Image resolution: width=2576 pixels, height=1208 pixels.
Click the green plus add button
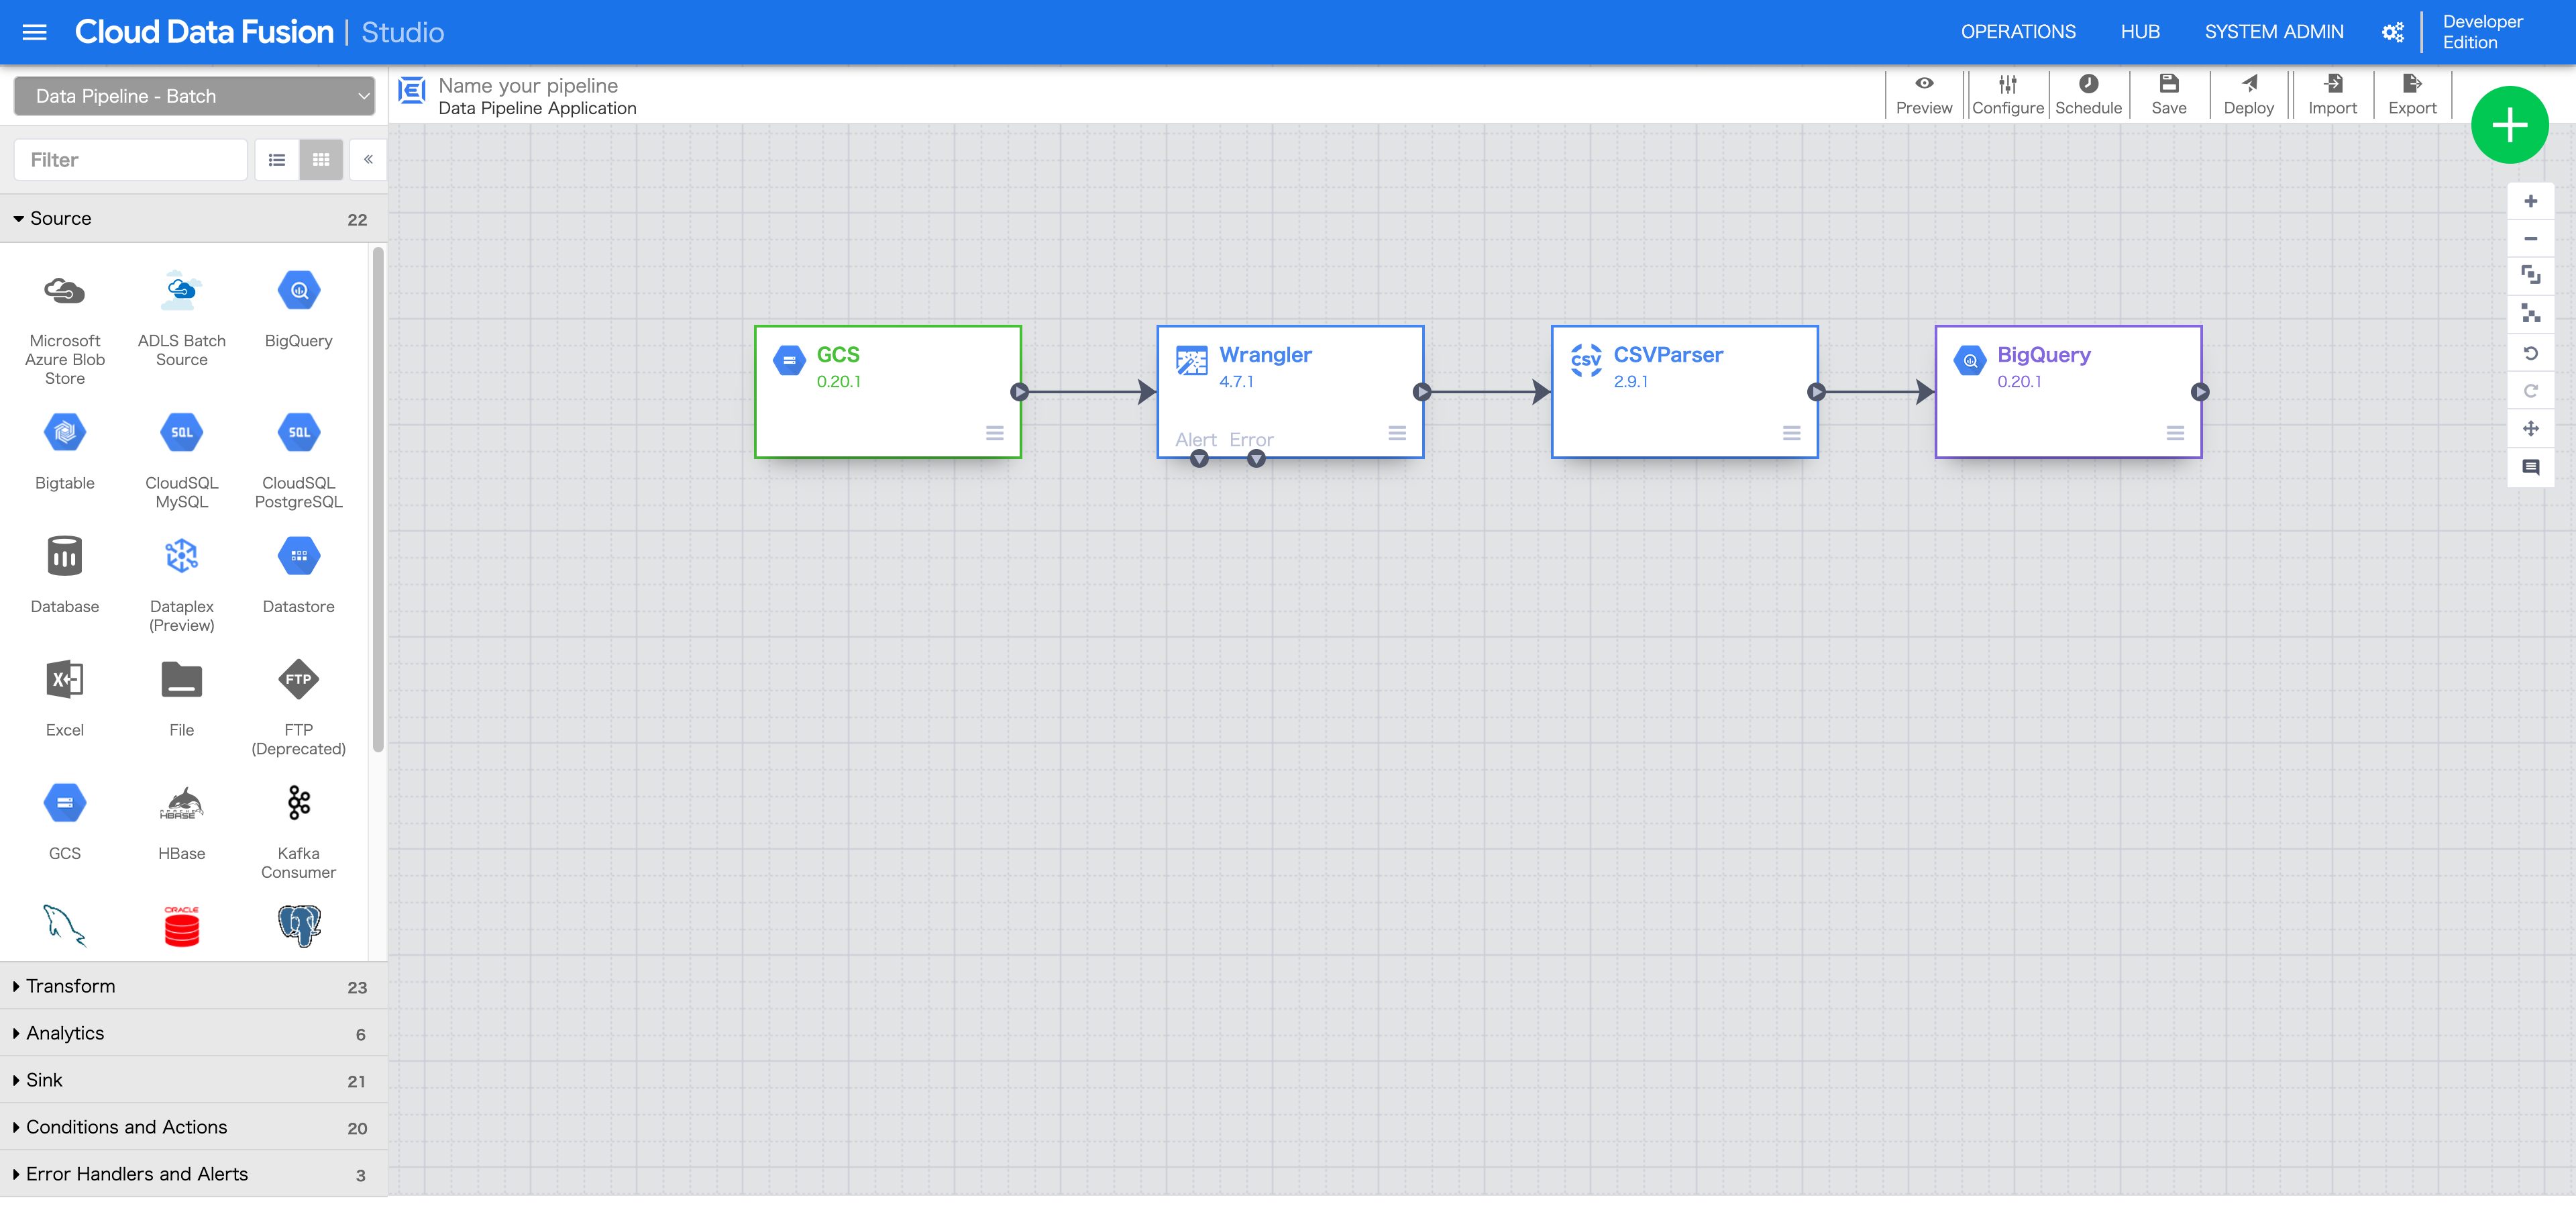click(2509, 125)
